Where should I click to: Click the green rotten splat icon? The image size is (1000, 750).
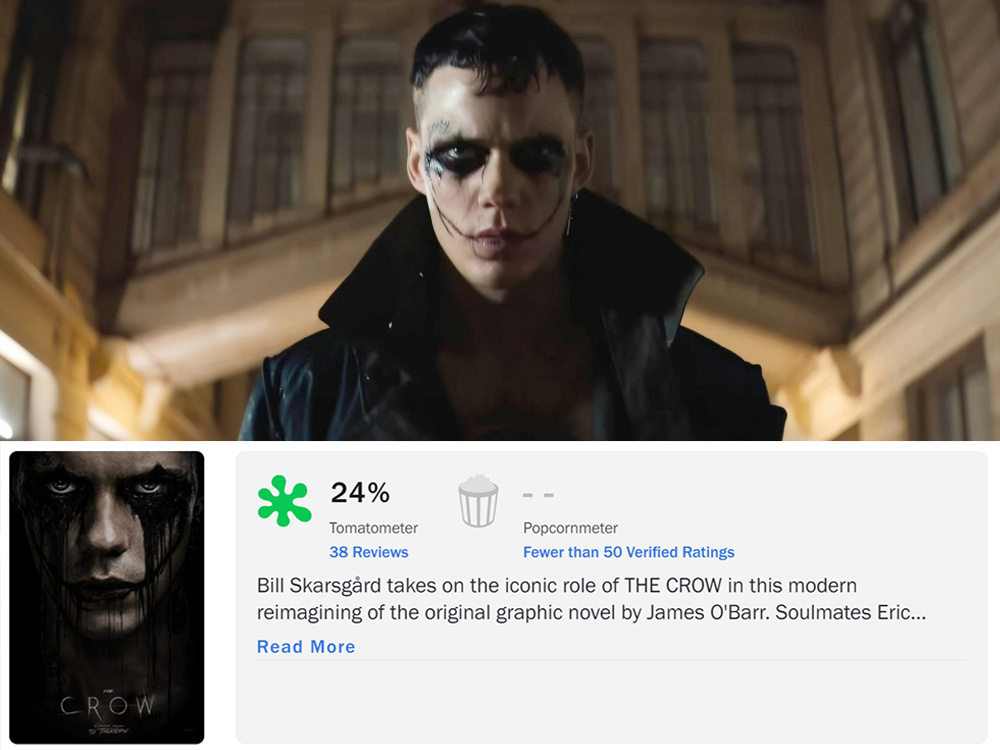(x=284, y=501)
